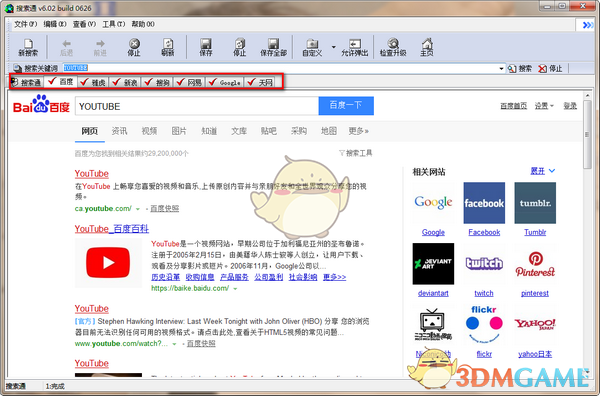600x396 pixels.
Task: Click the Baidu logo
Action: click(41, 105)
